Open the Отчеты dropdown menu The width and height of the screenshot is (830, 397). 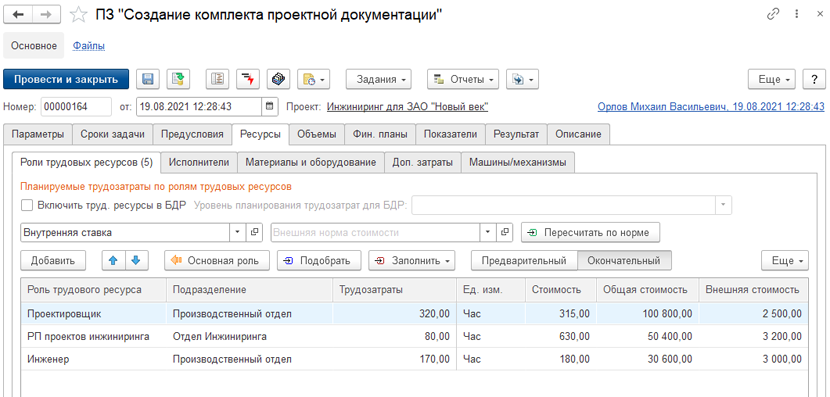click(463, 79)
